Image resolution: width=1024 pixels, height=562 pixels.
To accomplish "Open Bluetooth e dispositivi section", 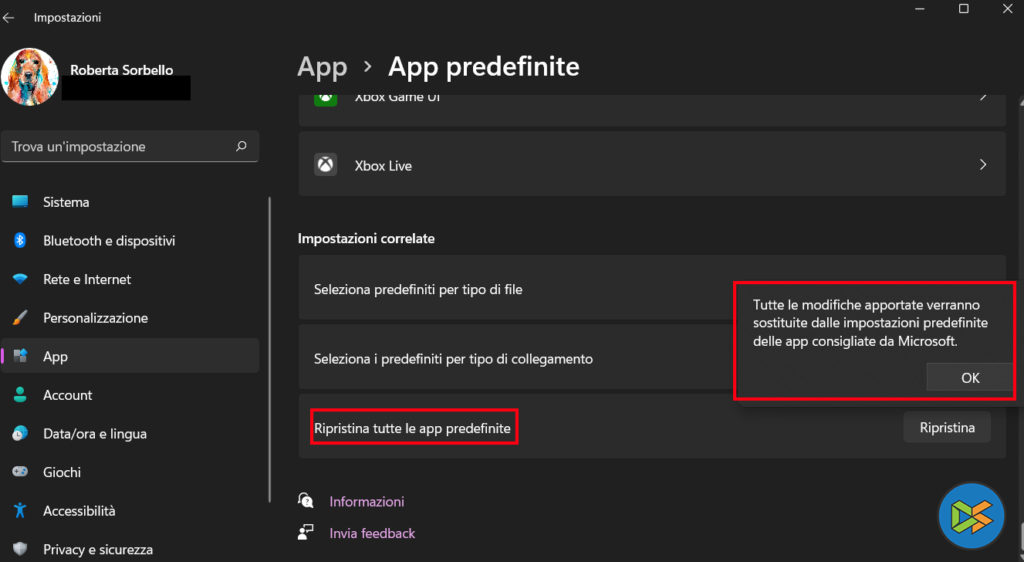I will [x=108, y=241].
